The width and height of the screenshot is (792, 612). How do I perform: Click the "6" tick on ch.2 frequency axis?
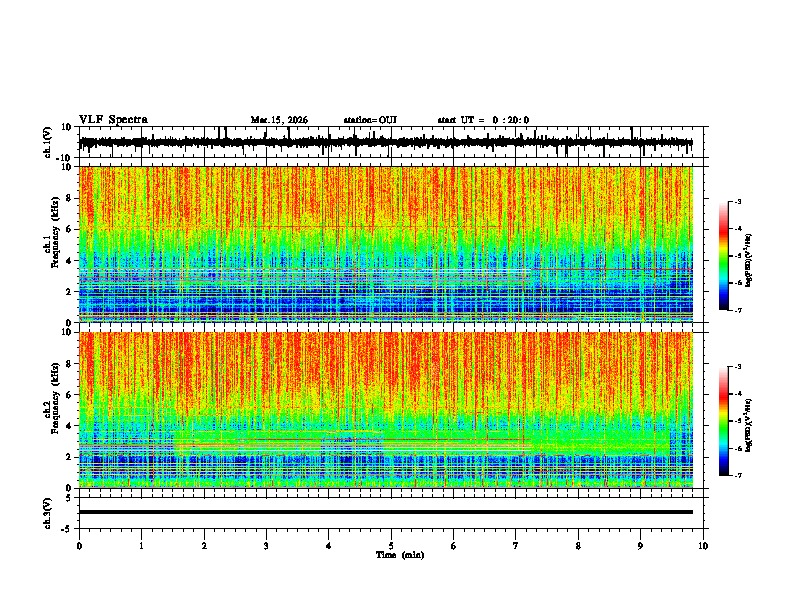point(70,395)
